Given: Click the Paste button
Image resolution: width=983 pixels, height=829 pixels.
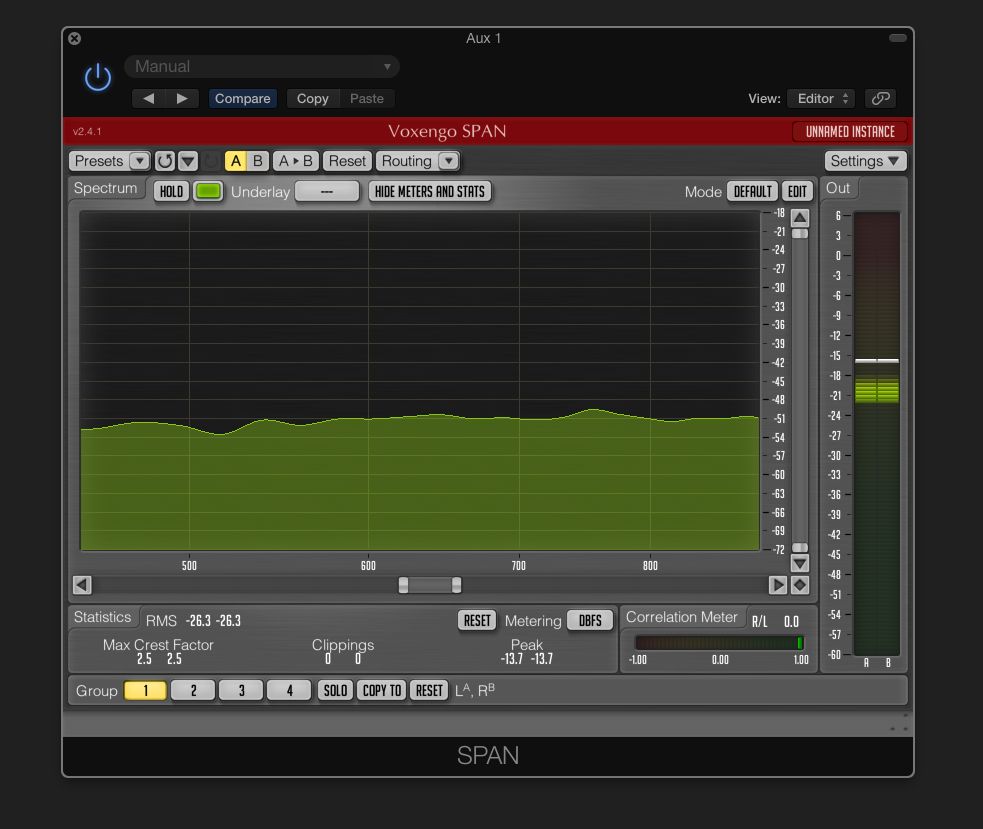Looking at the screenshot, I should 367,98.
